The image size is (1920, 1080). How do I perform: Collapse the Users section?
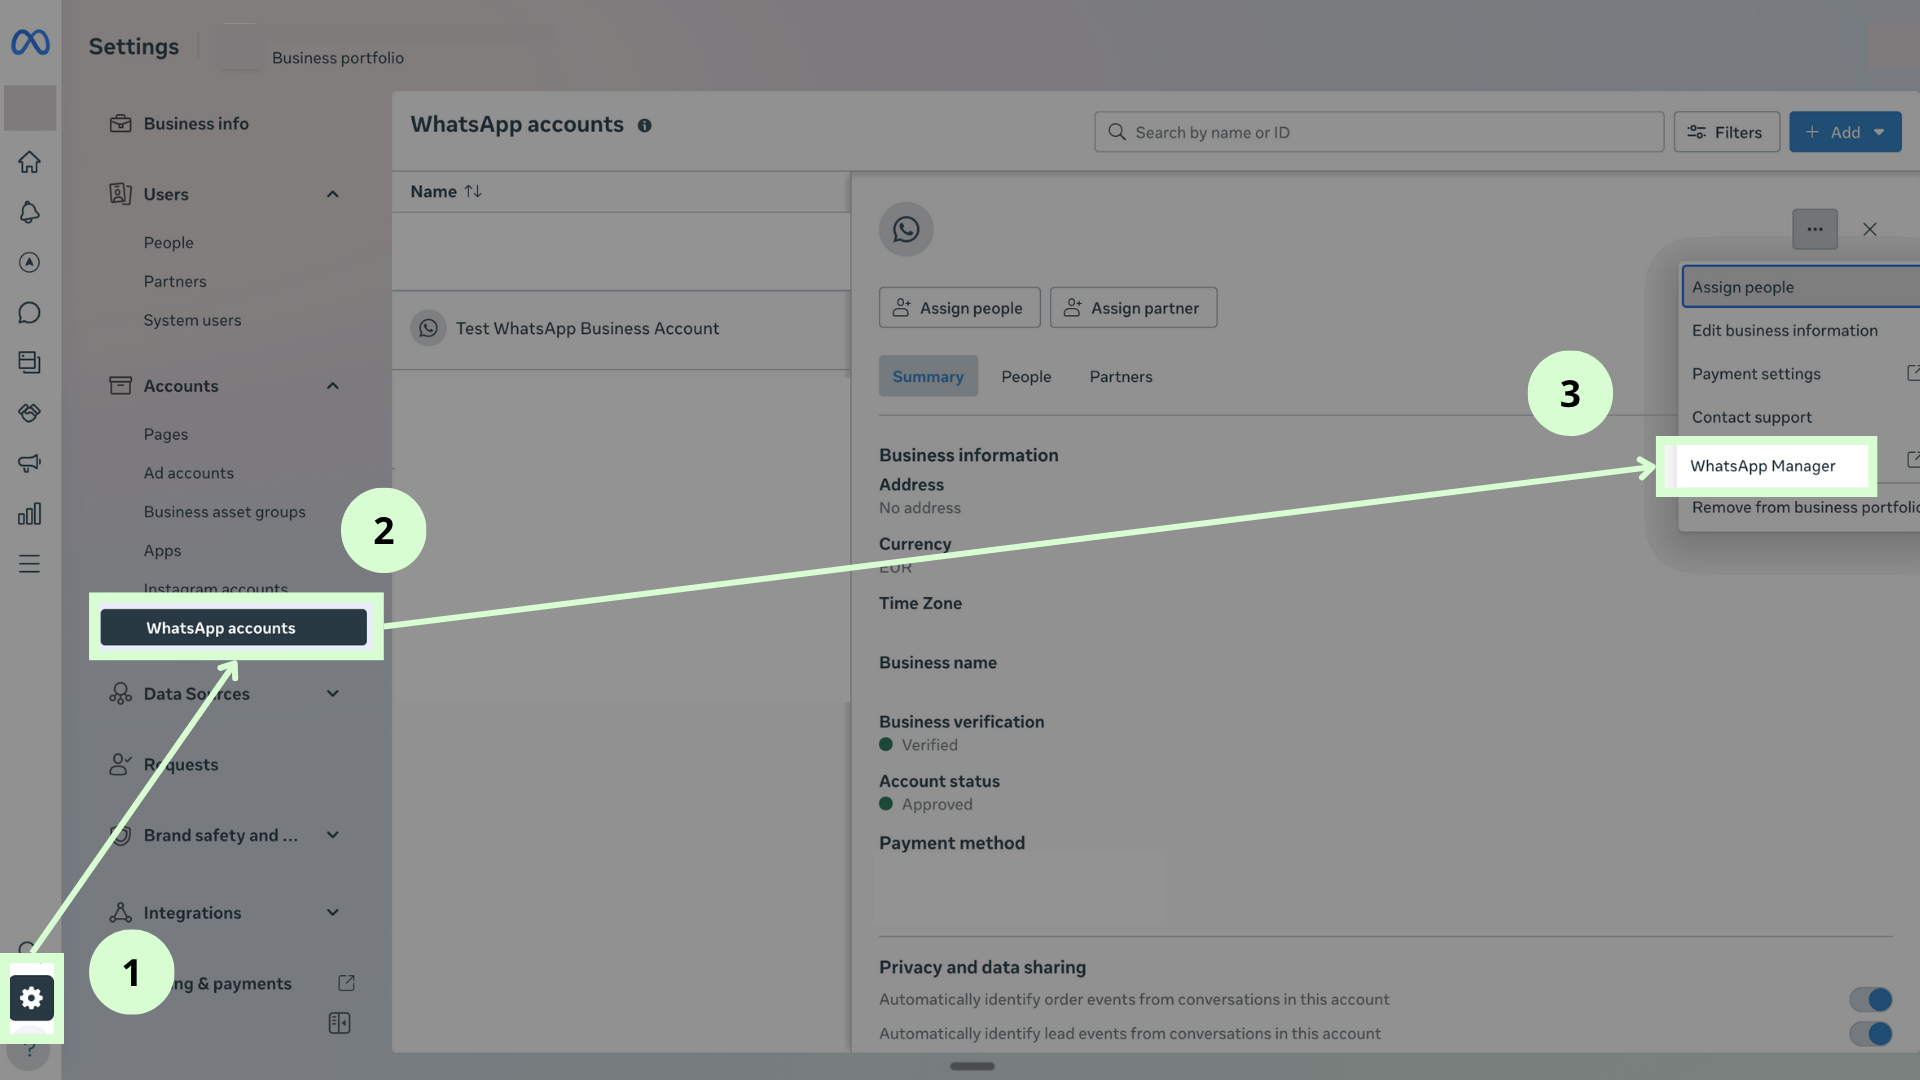(333, 194)
